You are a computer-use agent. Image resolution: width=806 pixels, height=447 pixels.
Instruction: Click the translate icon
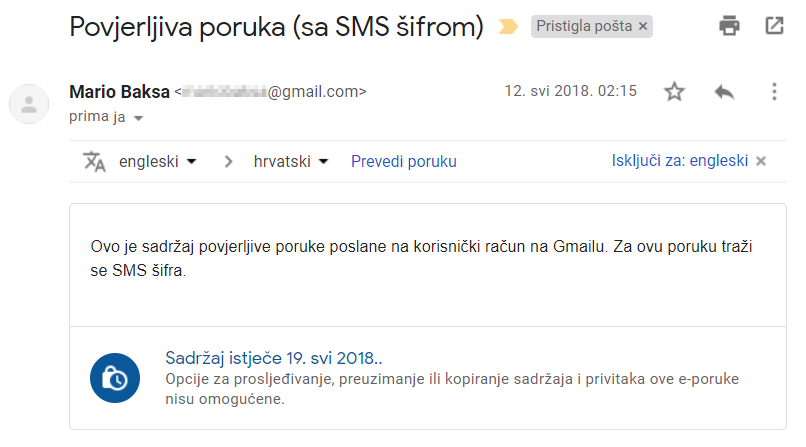pyautogui.click(x=94, y=161)
